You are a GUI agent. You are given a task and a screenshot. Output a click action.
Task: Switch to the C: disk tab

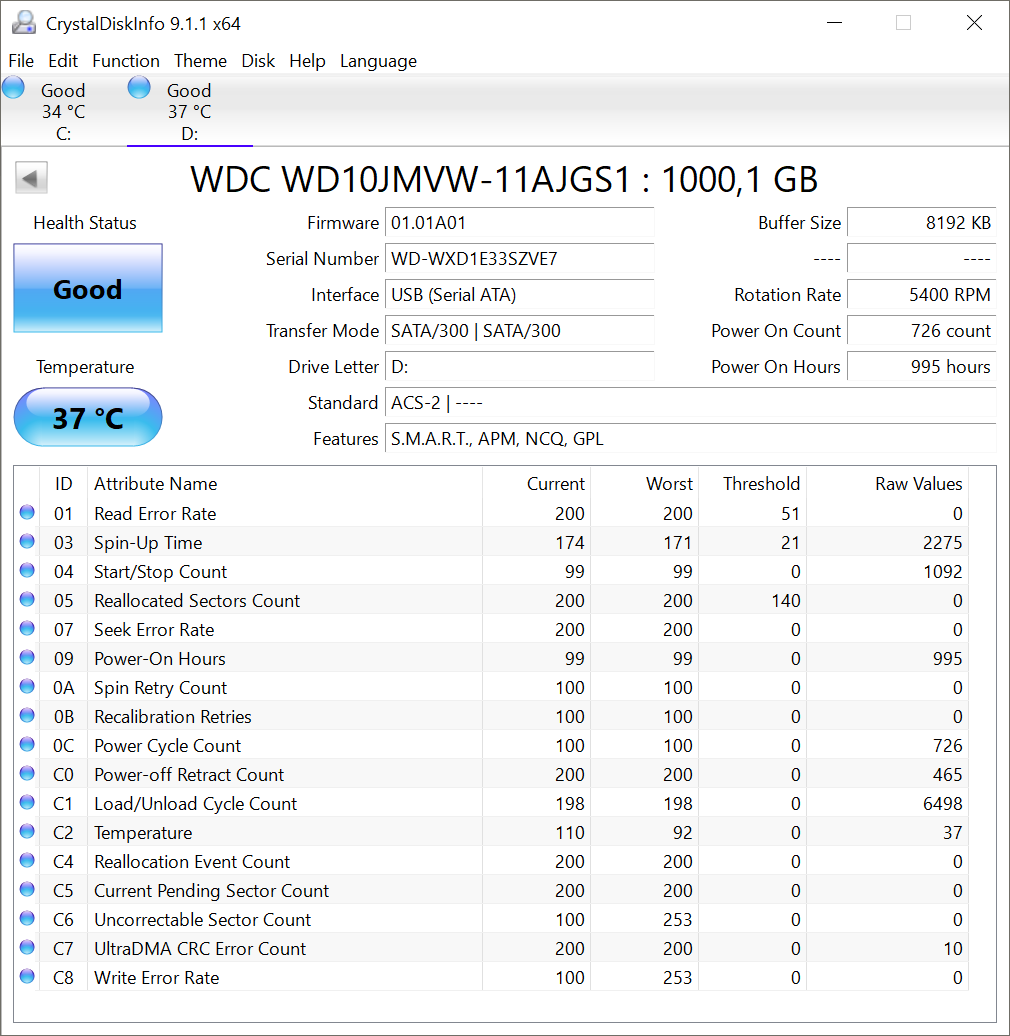pyautogui.click(x=63, y=111)
